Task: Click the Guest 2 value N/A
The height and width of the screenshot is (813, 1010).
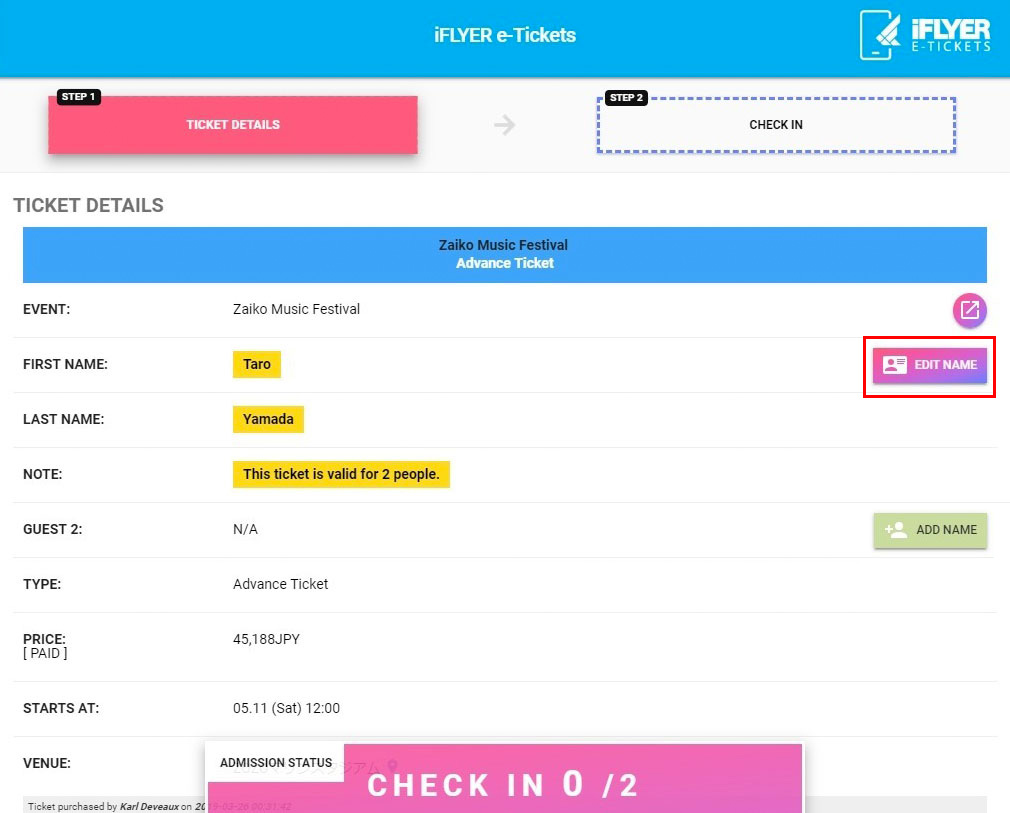Action: [x=245, y=530]
